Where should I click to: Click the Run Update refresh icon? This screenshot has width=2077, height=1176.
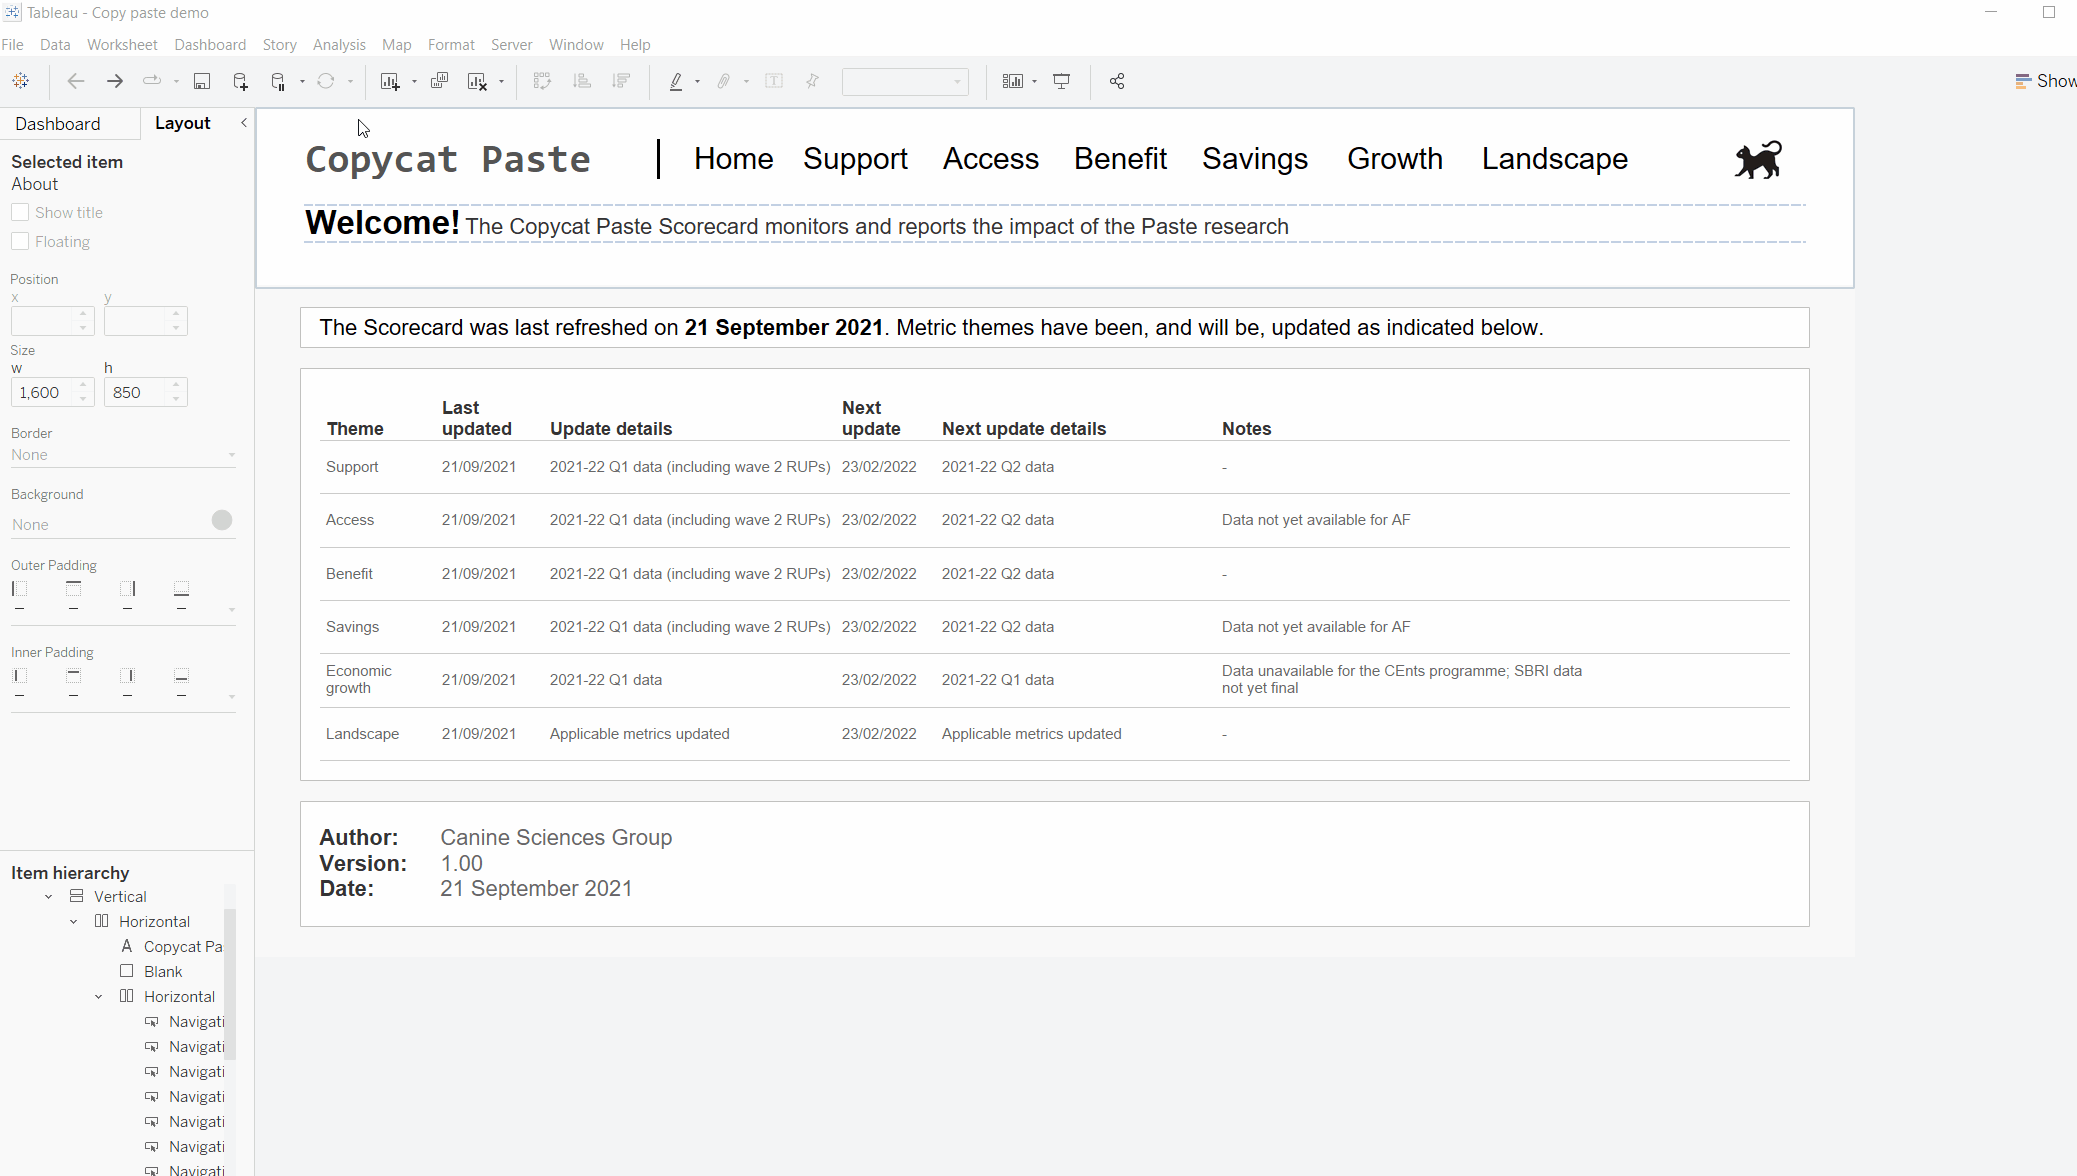(326, 81)
